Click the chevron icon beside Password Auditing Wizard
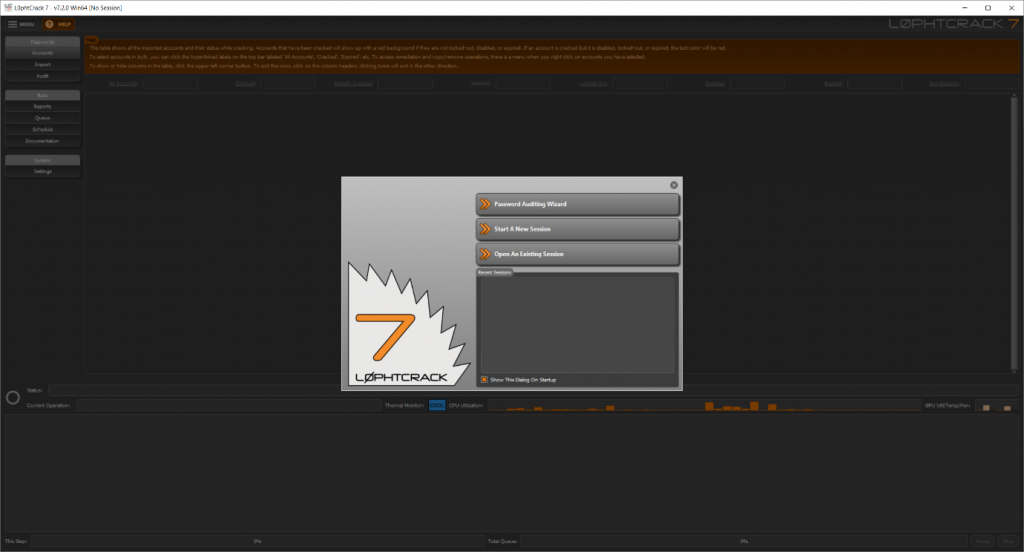Image resolution: width=1024 pixels, height=552 pixels. [485, 204]
